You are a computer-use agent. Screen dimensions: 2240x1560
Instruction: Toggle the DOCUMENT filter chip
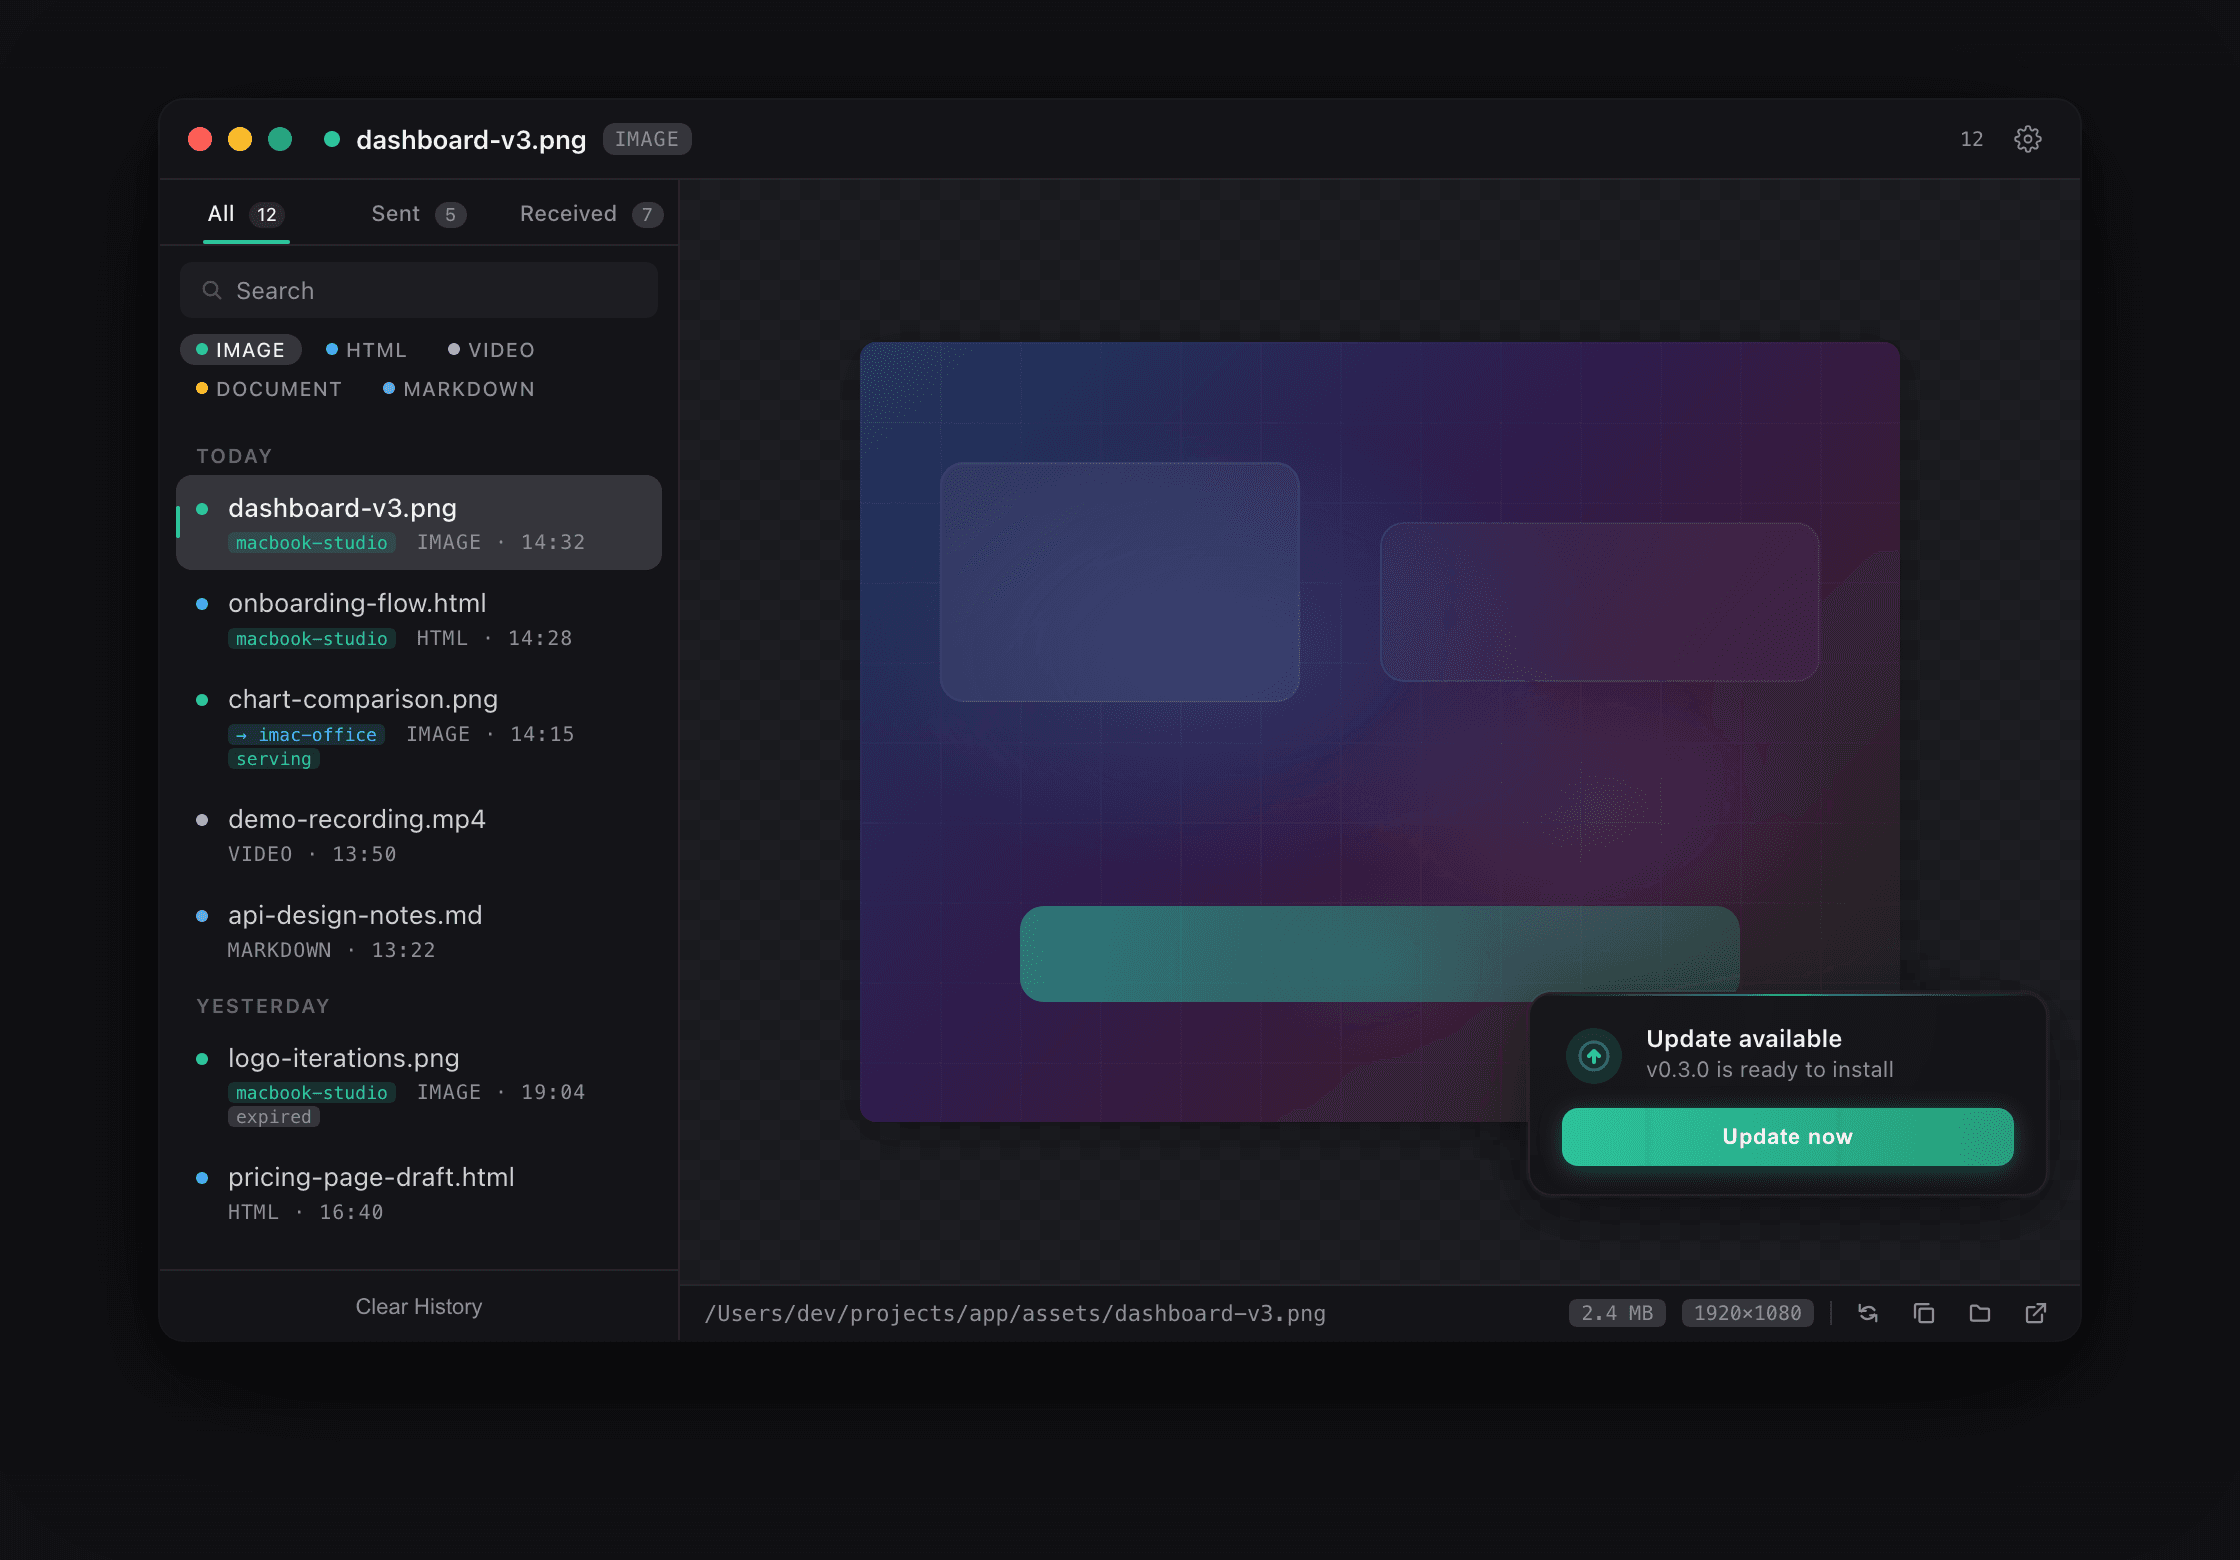(269, 389)
